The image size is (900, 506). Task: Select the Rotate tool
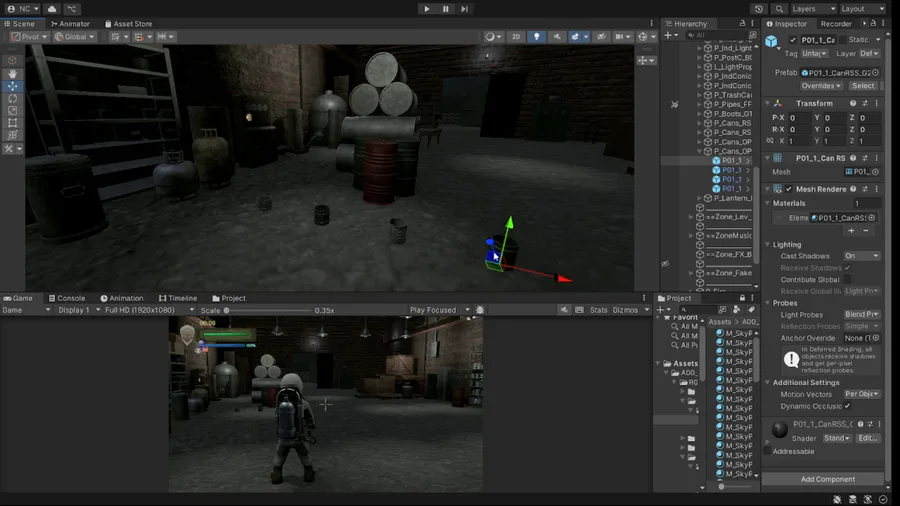point(12,98)
